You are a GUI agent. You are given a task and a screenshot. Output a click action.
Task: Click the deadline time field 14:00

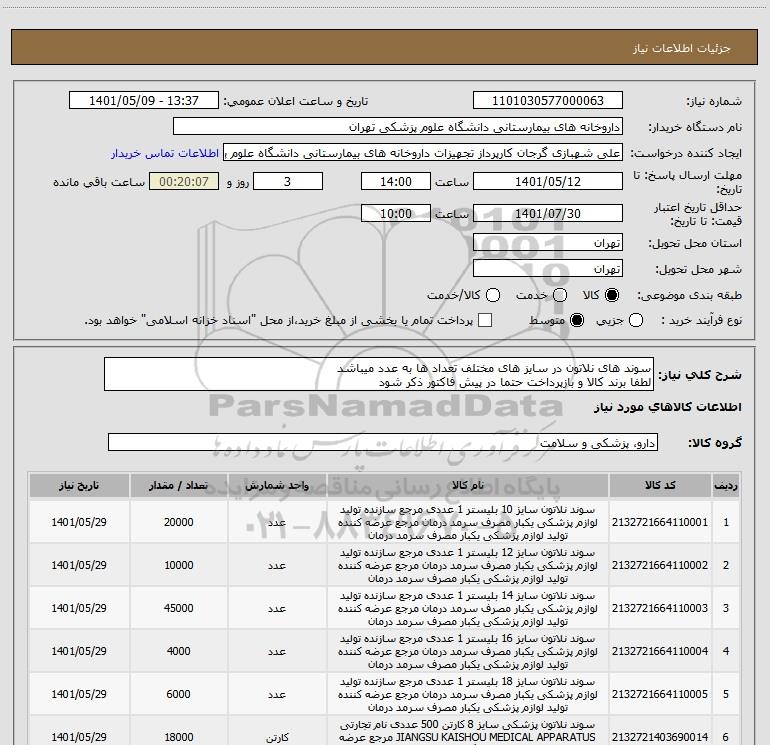coord(396,181)
